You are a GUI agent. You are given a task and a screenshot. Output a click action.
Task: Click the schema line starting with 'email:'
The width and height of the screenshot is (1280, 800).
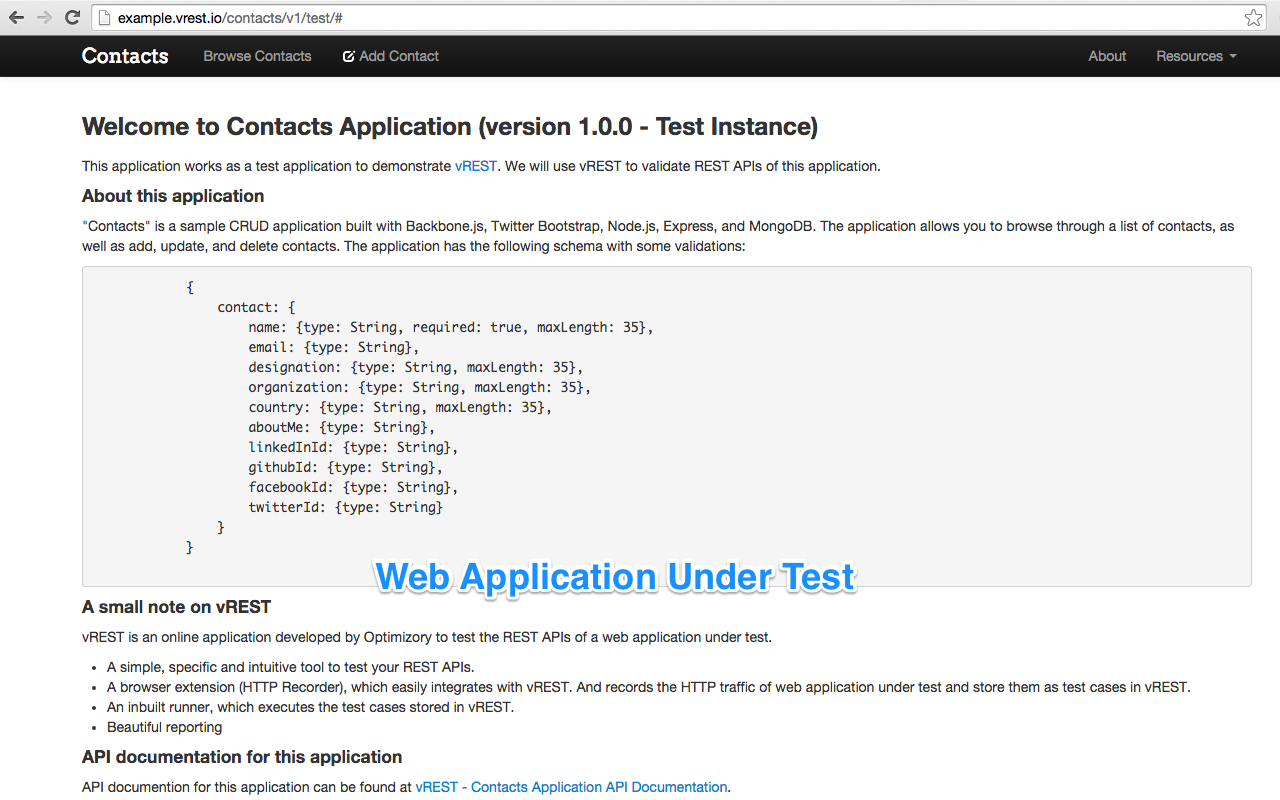click(334, 347)
